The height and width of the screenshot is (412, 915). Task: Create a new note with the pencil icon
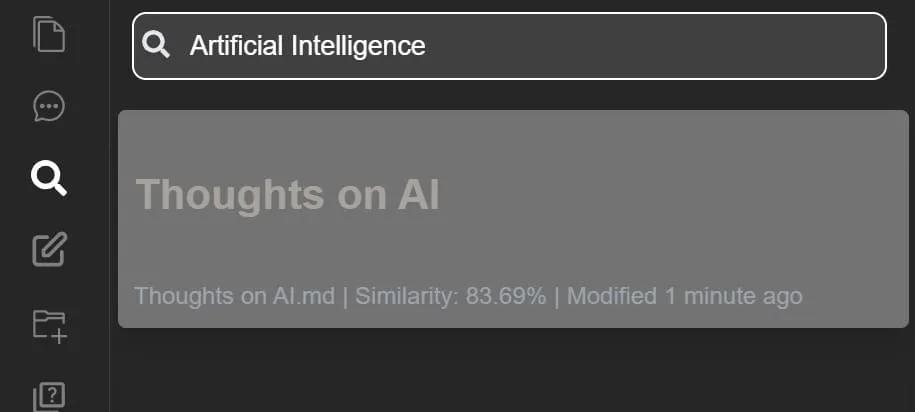(49, 250)
